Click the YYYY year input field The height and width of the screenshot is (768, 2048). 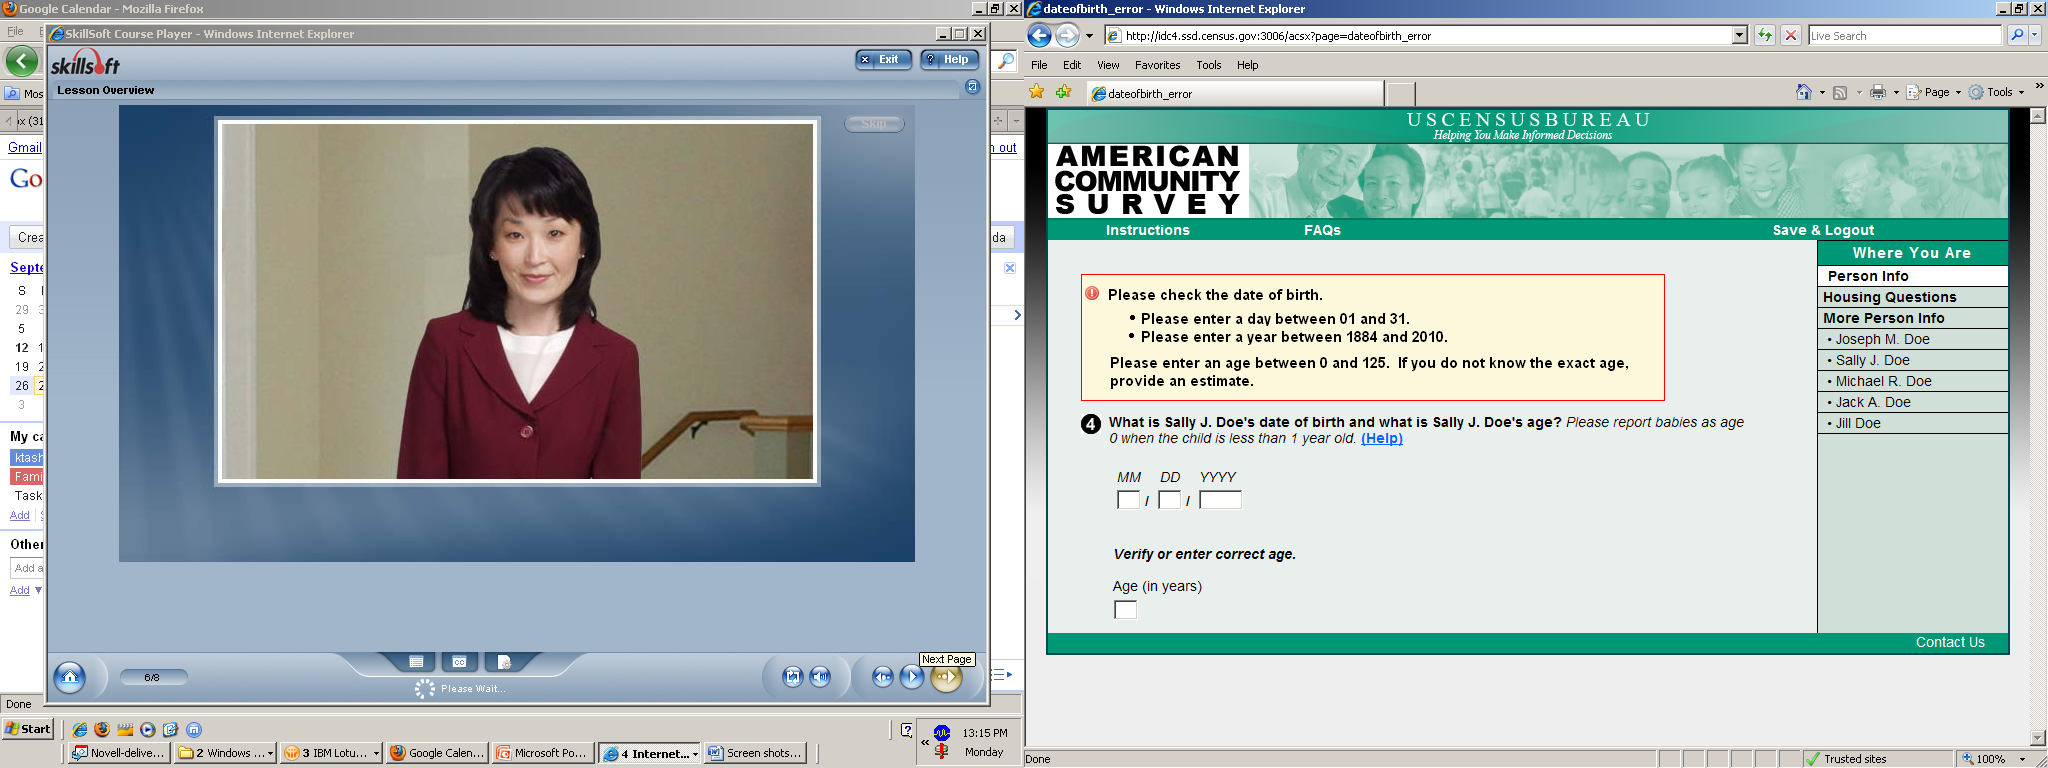point(1220,500)
